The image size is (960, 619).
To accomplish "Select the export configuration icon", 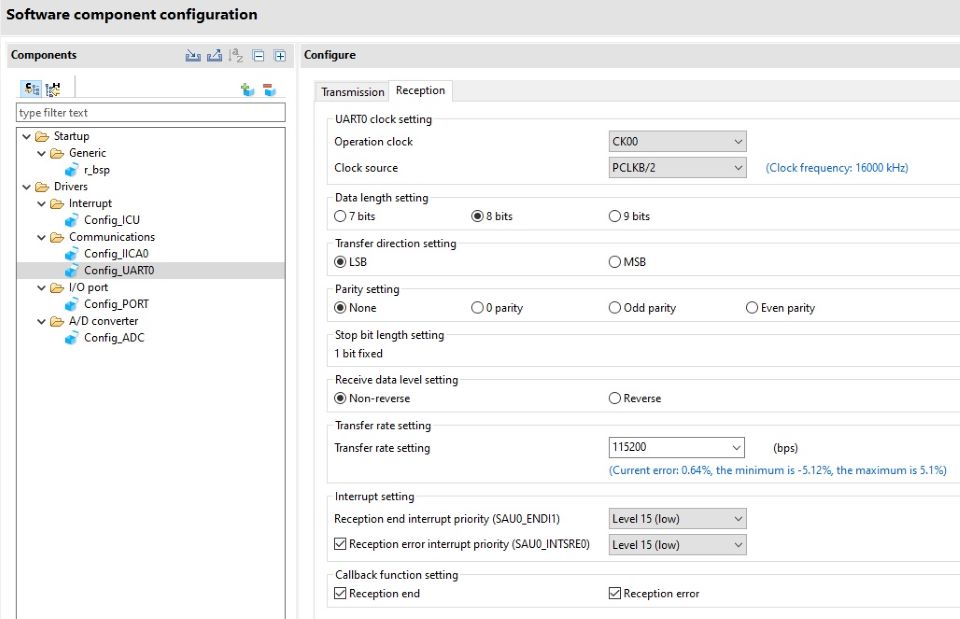I will click(214, 56).
